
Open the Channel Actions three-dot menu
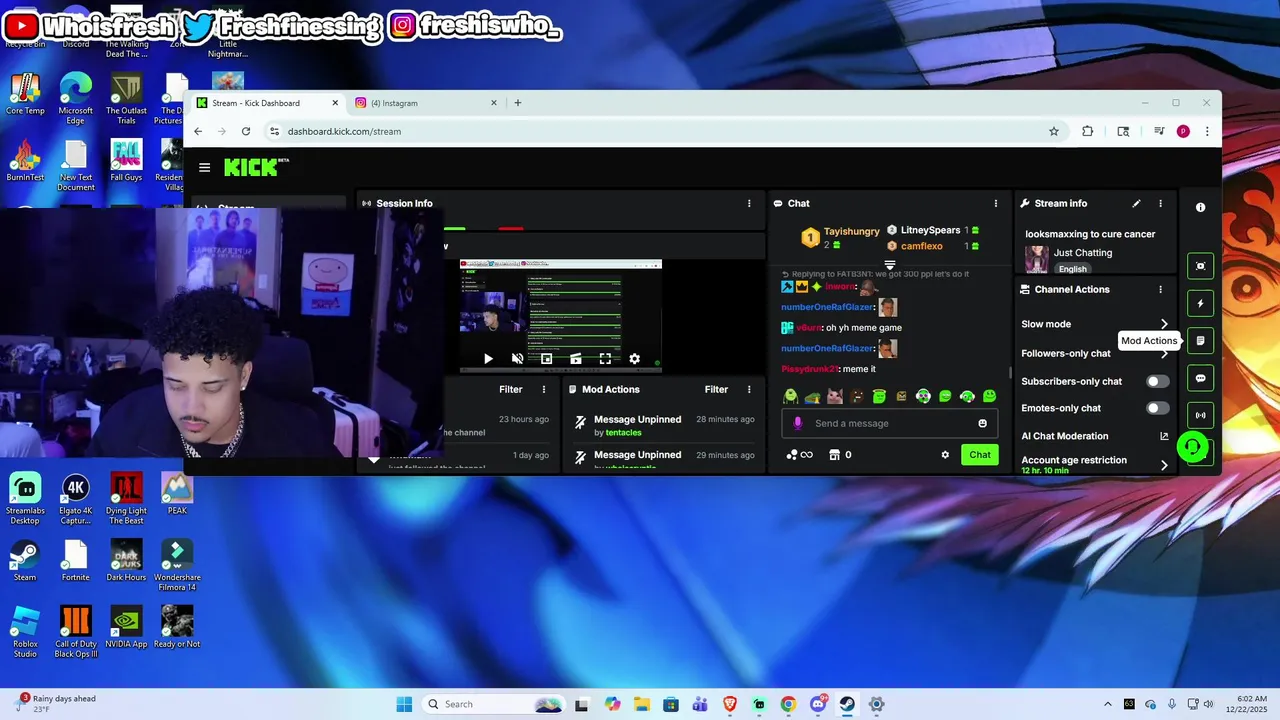point(1160,289)
